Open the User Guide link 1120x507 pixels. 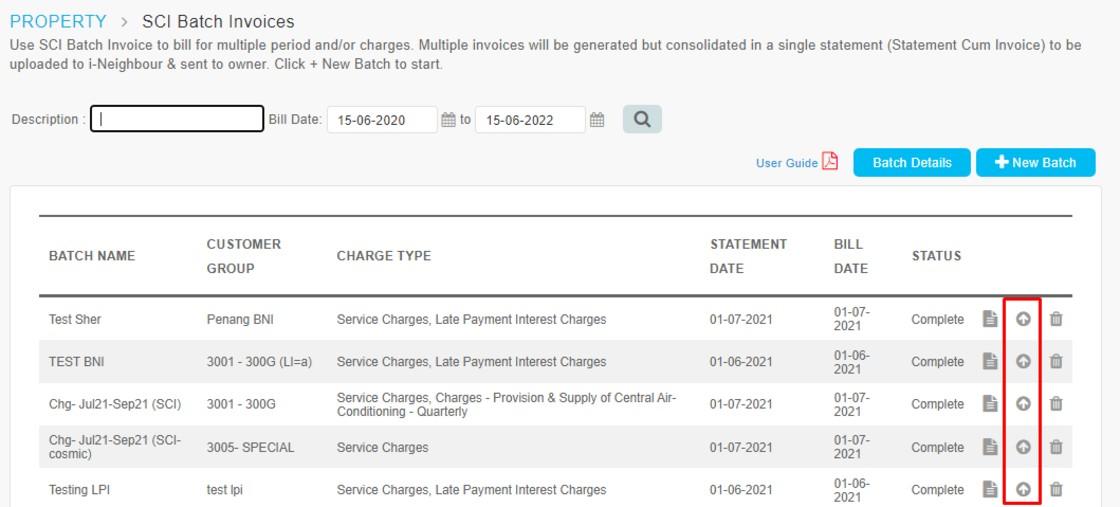786,163
